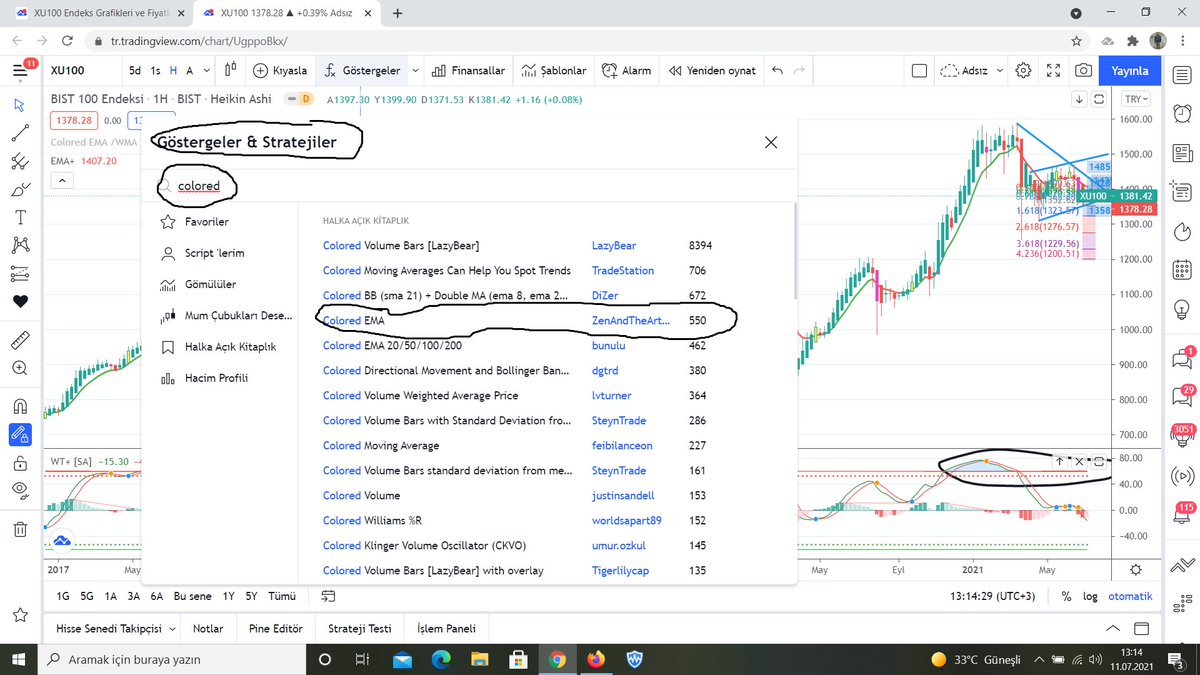
Task: Open Finansallar financials menu
Action: click(468, 71)
